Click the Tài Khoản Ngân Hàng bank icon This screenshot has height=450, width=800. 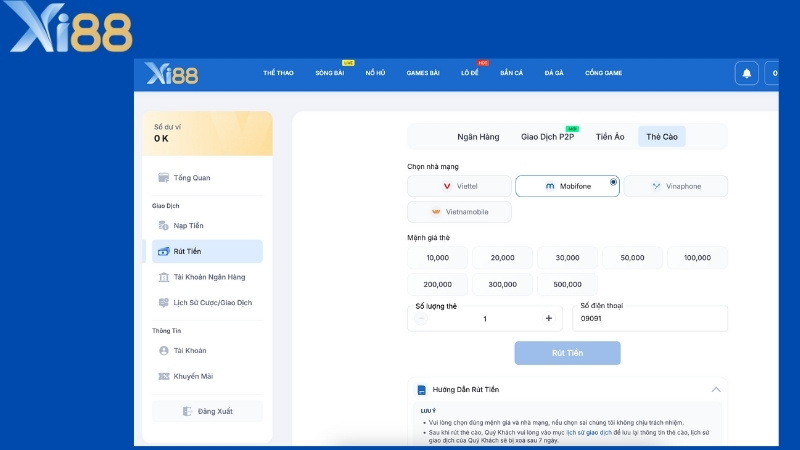tap(163, 277)
